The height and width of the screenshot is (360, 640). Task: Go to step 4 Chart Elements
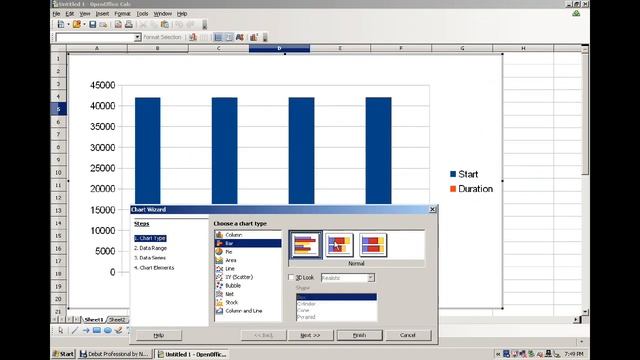pyautogui.click(x=154, y=268)
